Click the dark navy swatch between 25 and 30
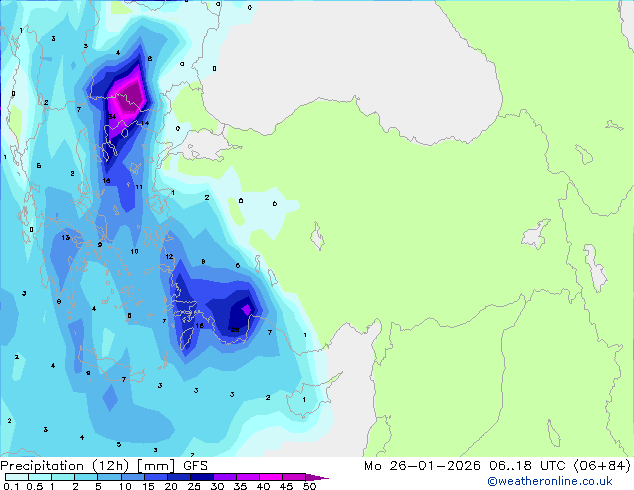 (x=202, y=477)
